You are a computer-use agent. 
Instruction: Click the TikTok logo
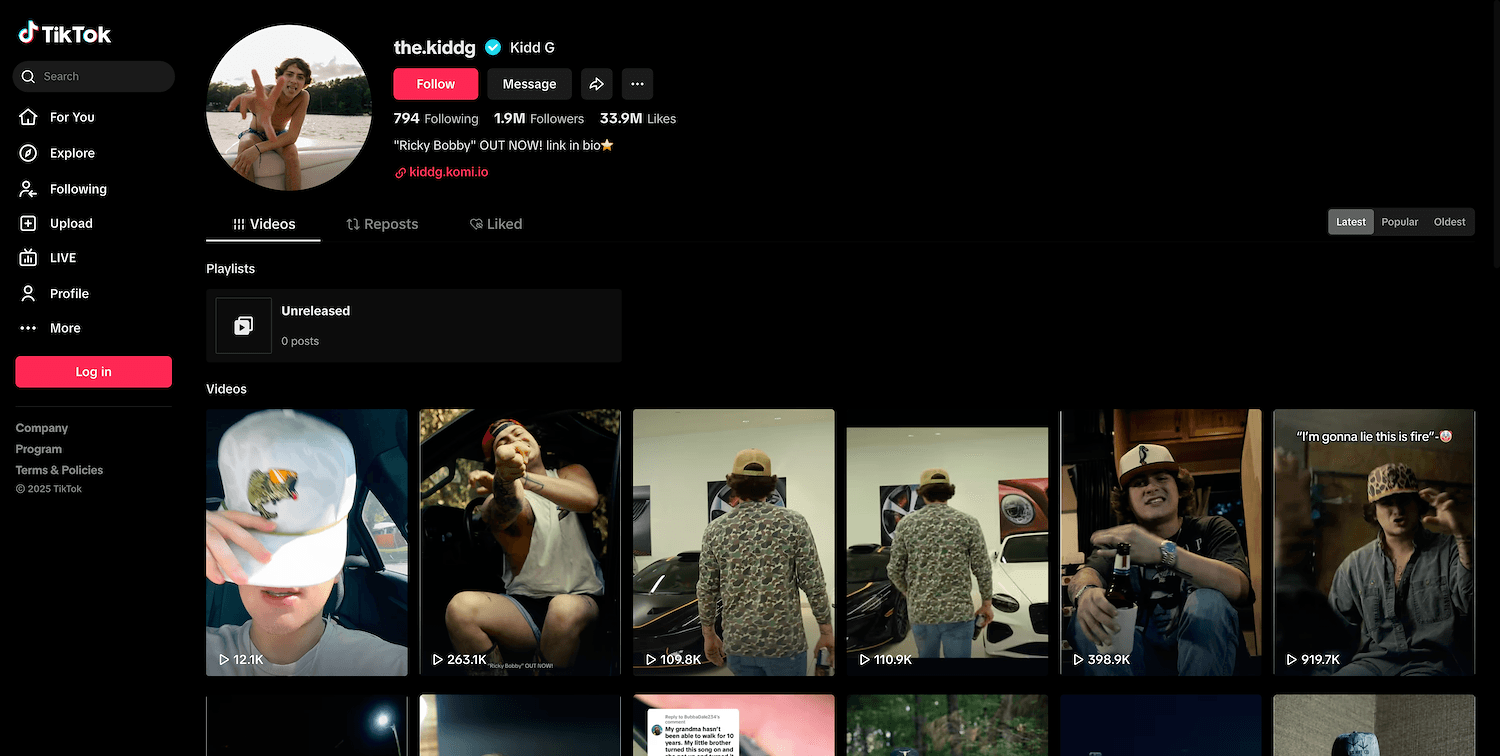click(65, 34)
